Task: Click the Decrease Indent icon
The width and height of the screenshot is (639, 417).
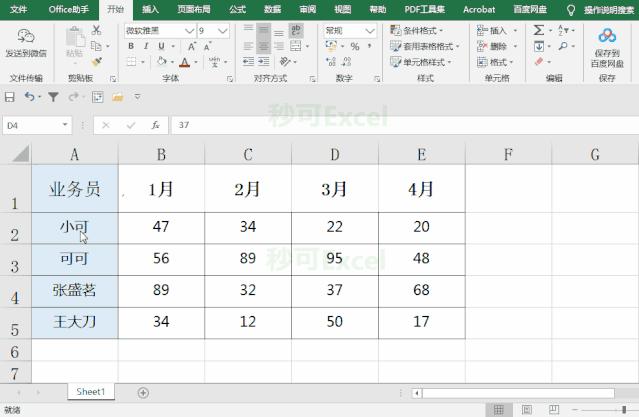Action: [x=248, y=62]
